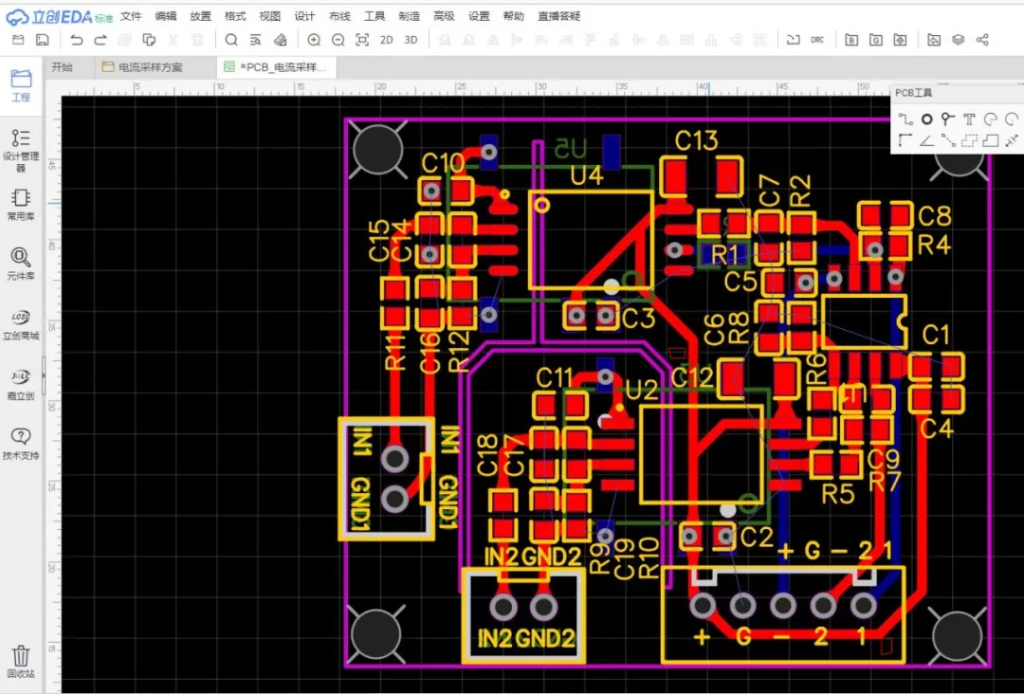Open the 文件 menu
The width and height of the screenshot is (1024, 694).
coord(131,16)
